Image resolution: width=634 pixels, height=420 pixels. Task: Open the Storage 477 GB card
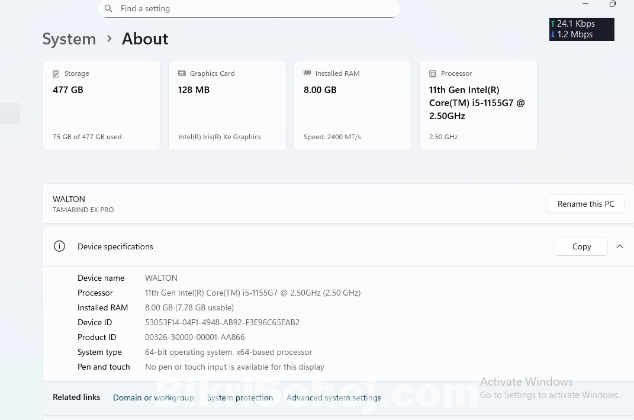click(x=101, y=106)
